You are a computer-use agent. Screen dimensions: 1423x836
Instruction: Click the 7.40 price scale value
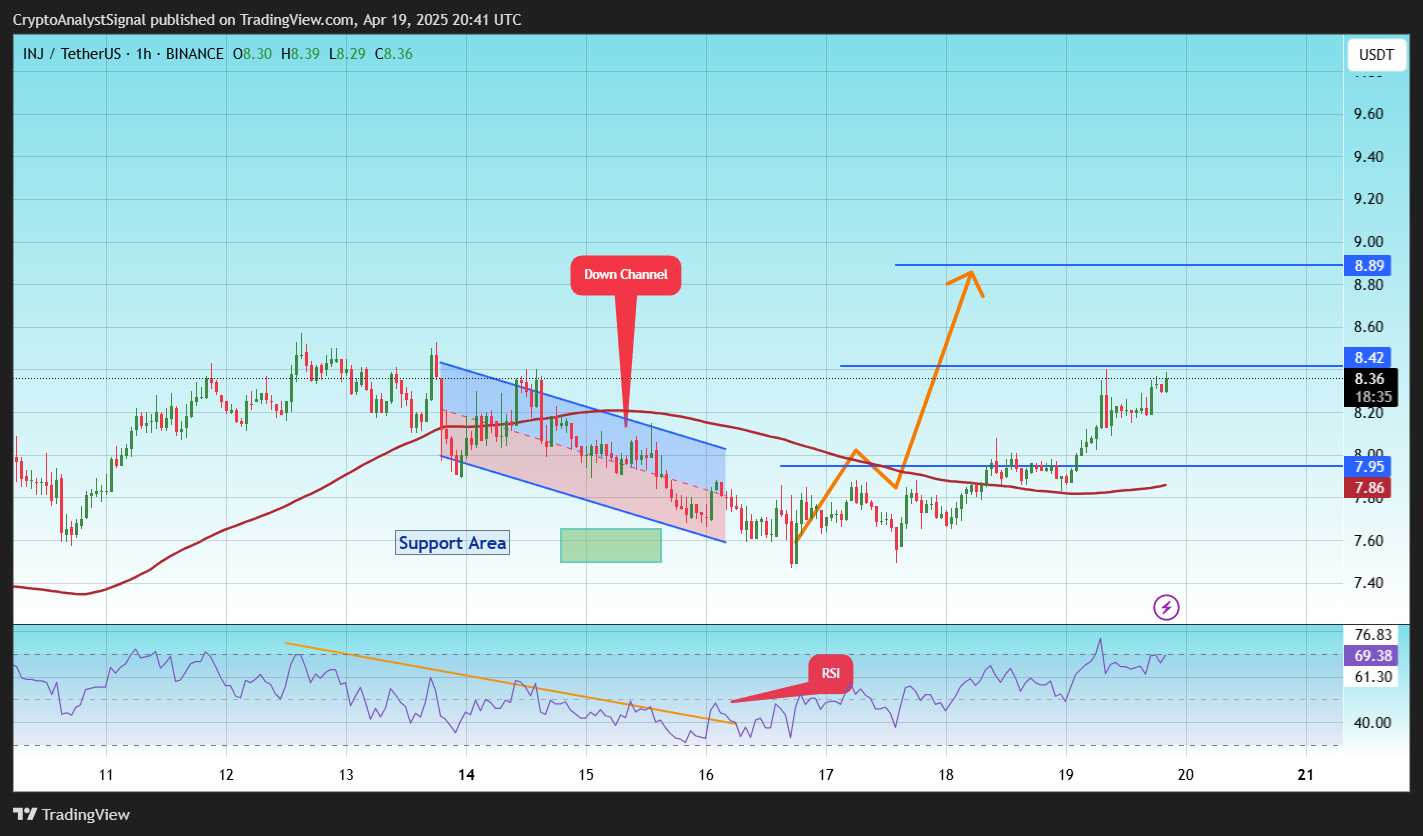click(1369, 583)
